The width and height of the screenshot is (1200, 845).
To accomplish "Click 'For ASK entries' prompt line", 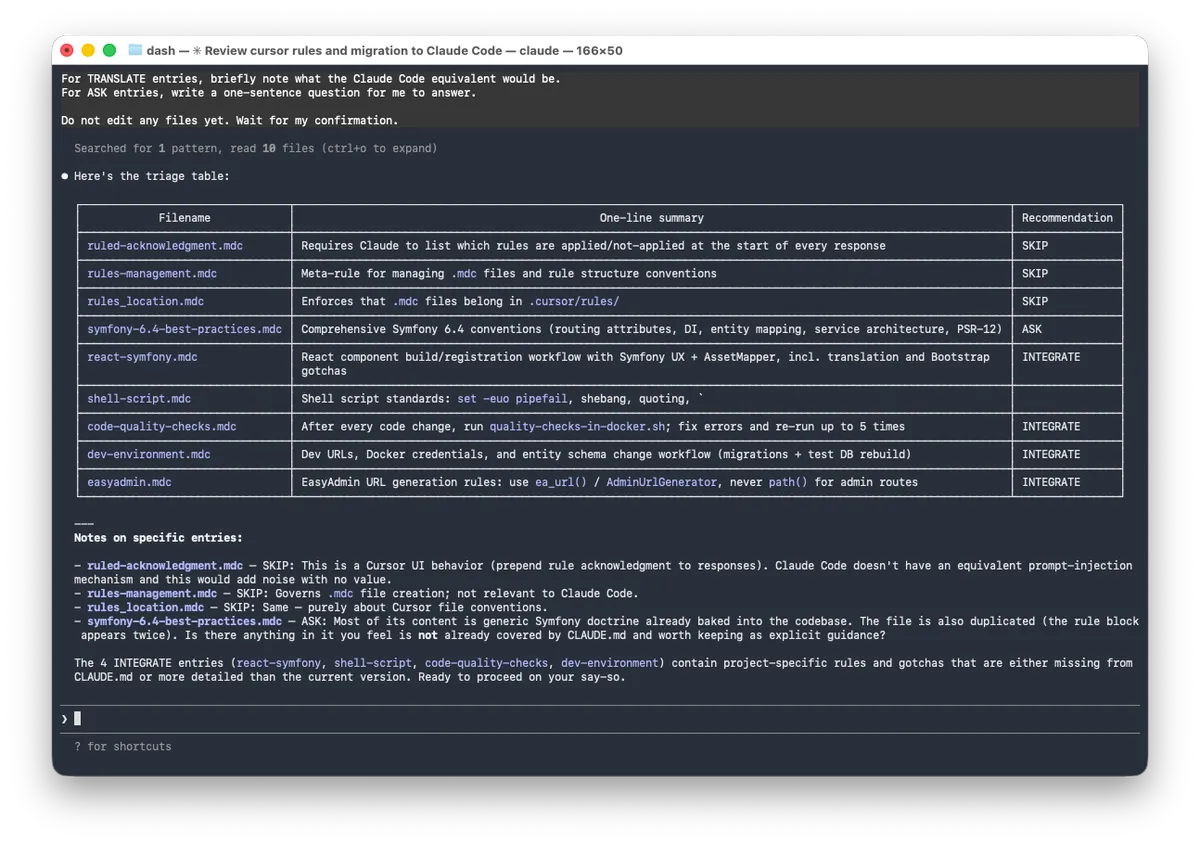I will 268,93.
